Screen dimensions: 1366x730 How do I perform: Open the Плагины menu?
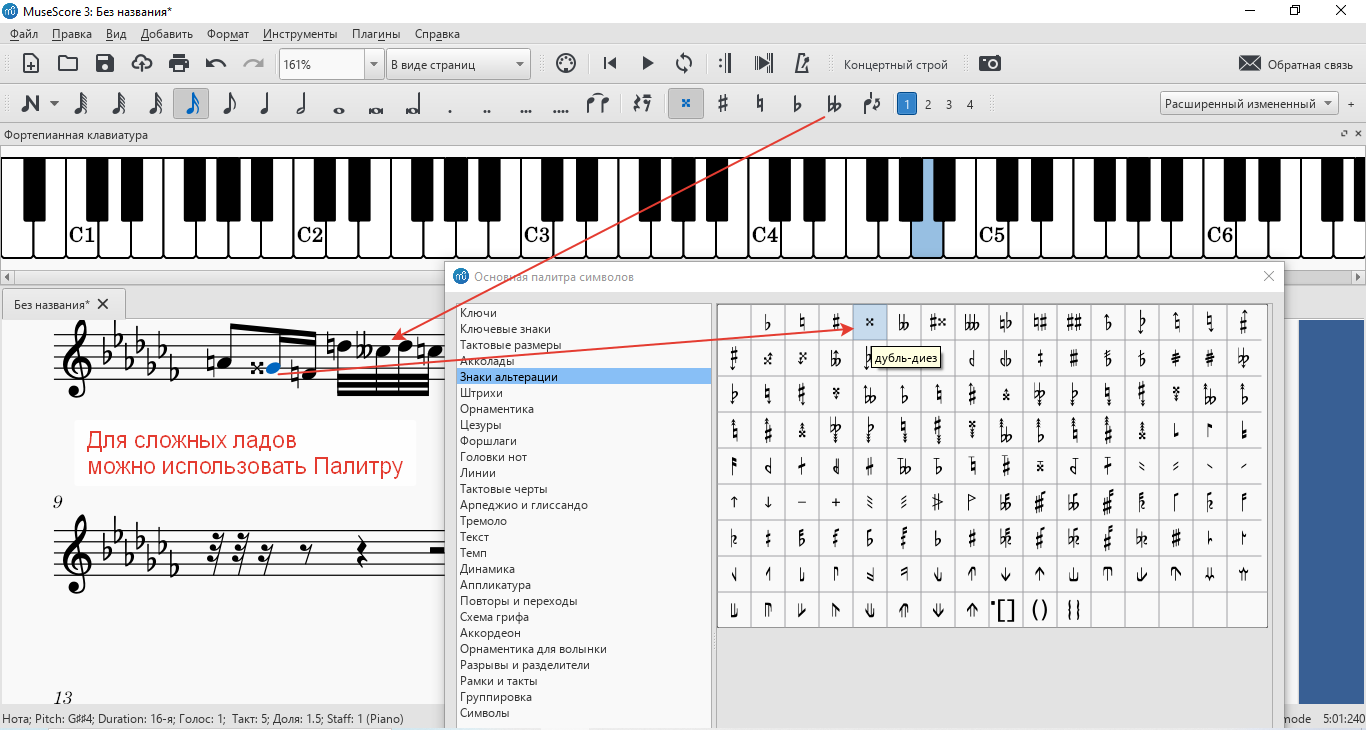pos(376,34)
